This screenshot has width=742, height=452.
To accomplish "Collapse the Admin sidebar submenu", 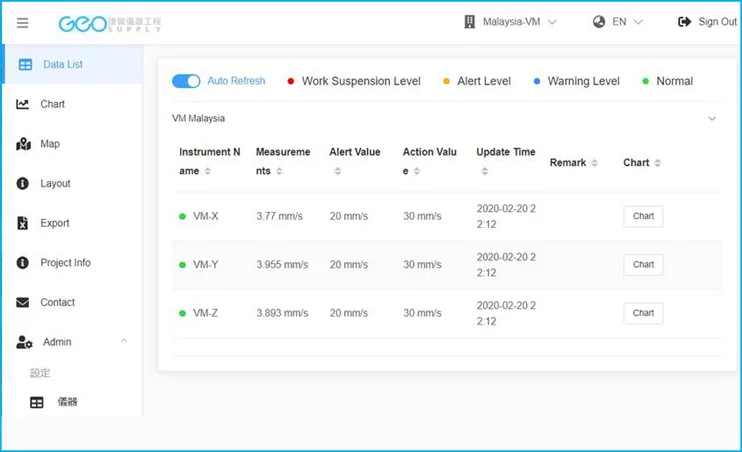I will click(x=124, y=342).
